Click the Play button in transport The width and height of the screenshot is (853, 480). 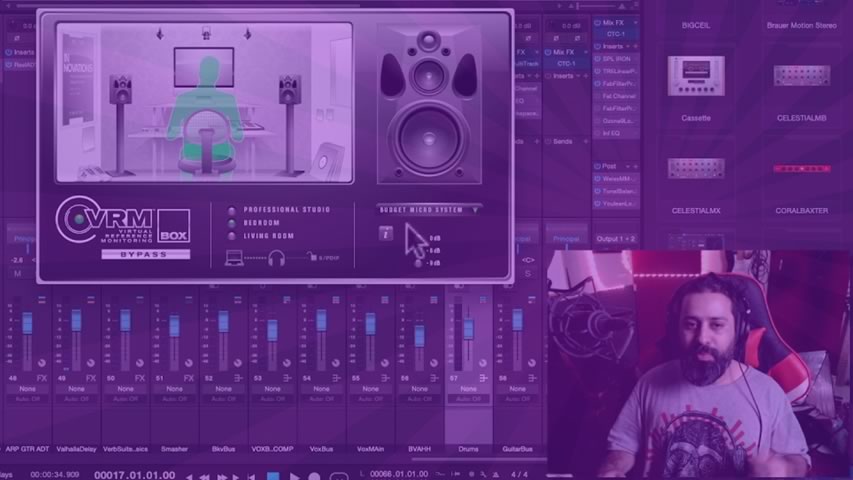click(294, 476)
